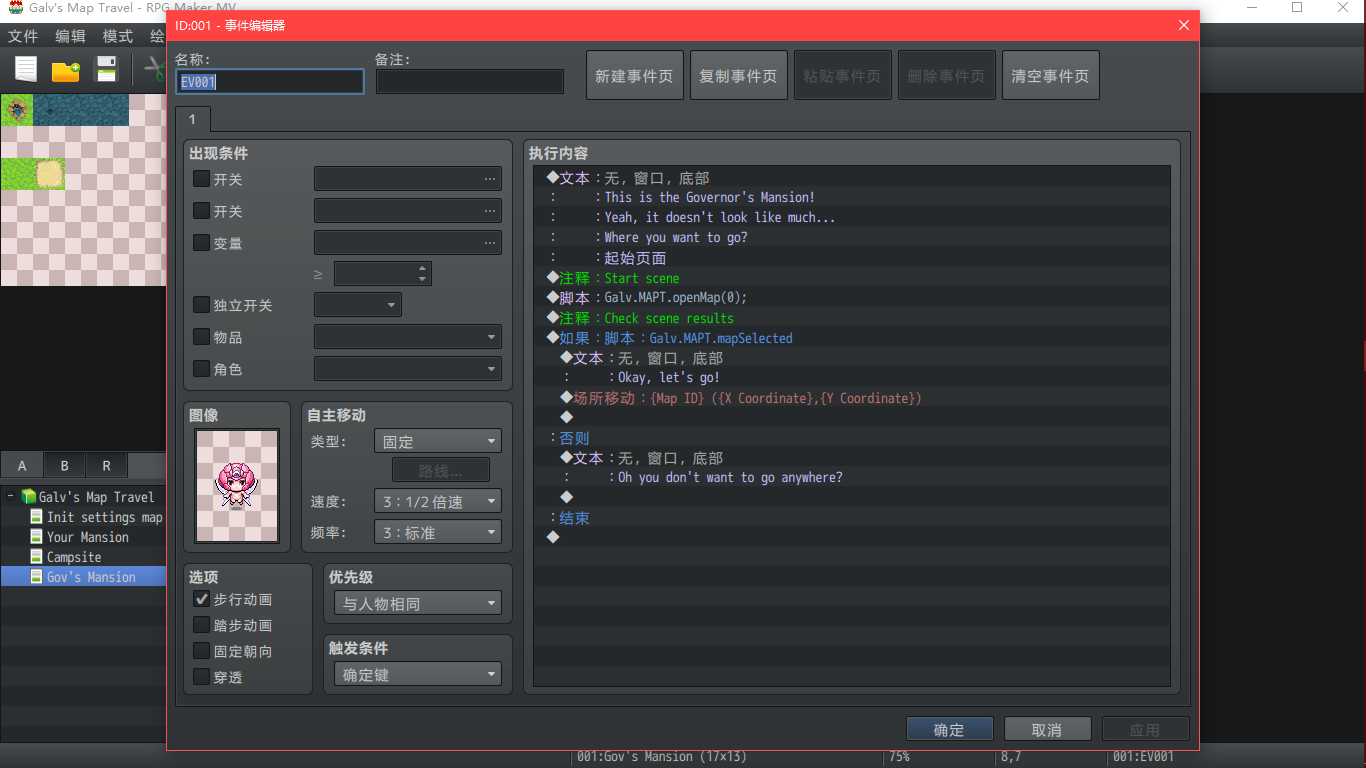Switch to tileset tab A
Image resolution: width=1366 pixels, height=768 pixels.
pos(22,465)
